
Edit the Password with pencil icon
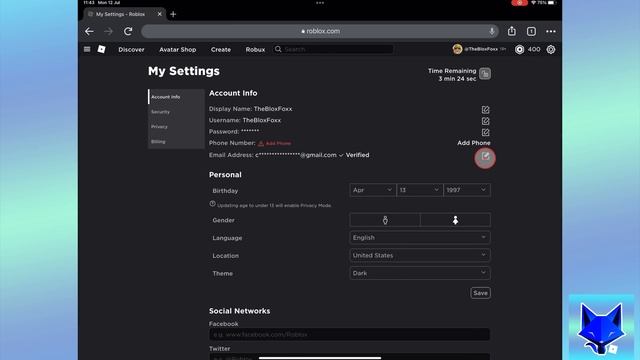coord(485,133)
